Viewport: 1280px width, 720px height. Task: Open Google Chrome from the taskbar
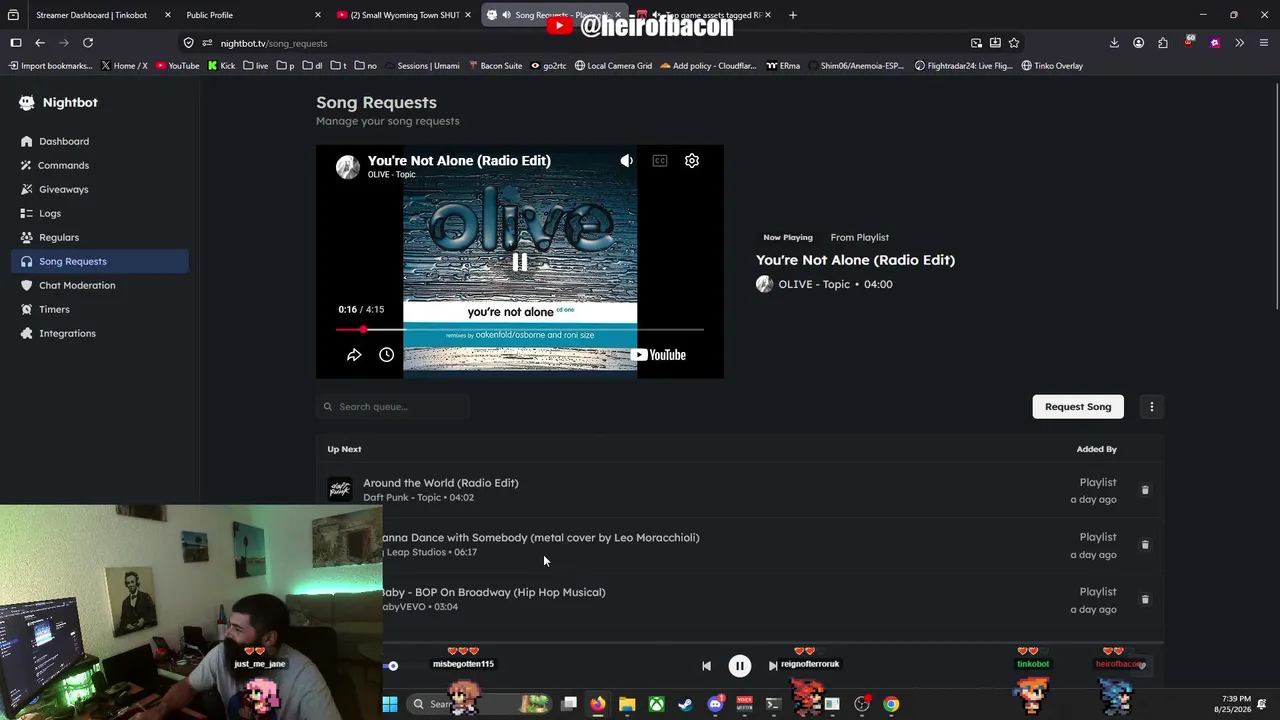point(891,704)
